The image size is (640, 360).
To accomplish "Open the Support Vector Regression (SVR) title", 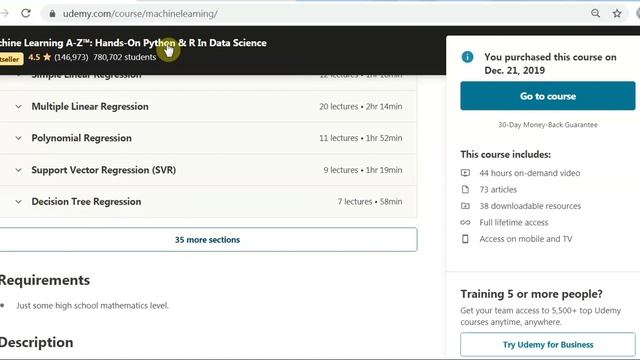I will coord(104,170).
